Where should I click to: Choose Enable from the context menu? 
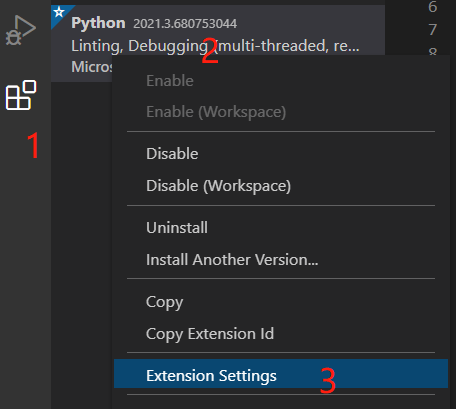[x=170, y=81]
